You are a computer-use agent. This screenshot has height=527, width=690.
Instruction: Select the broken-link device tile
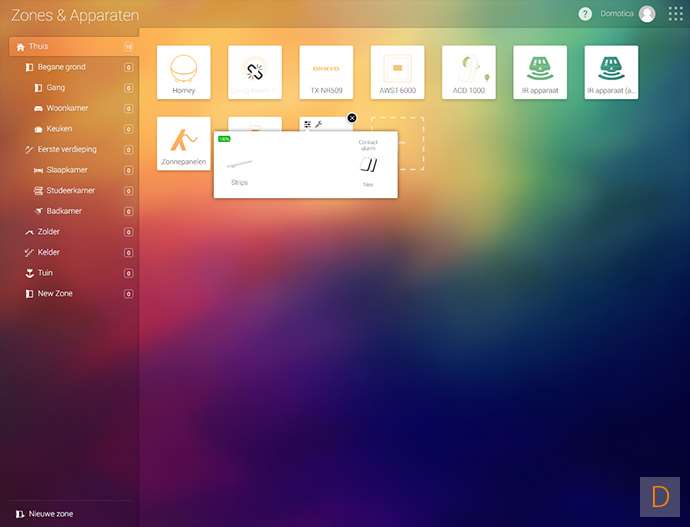255,72
